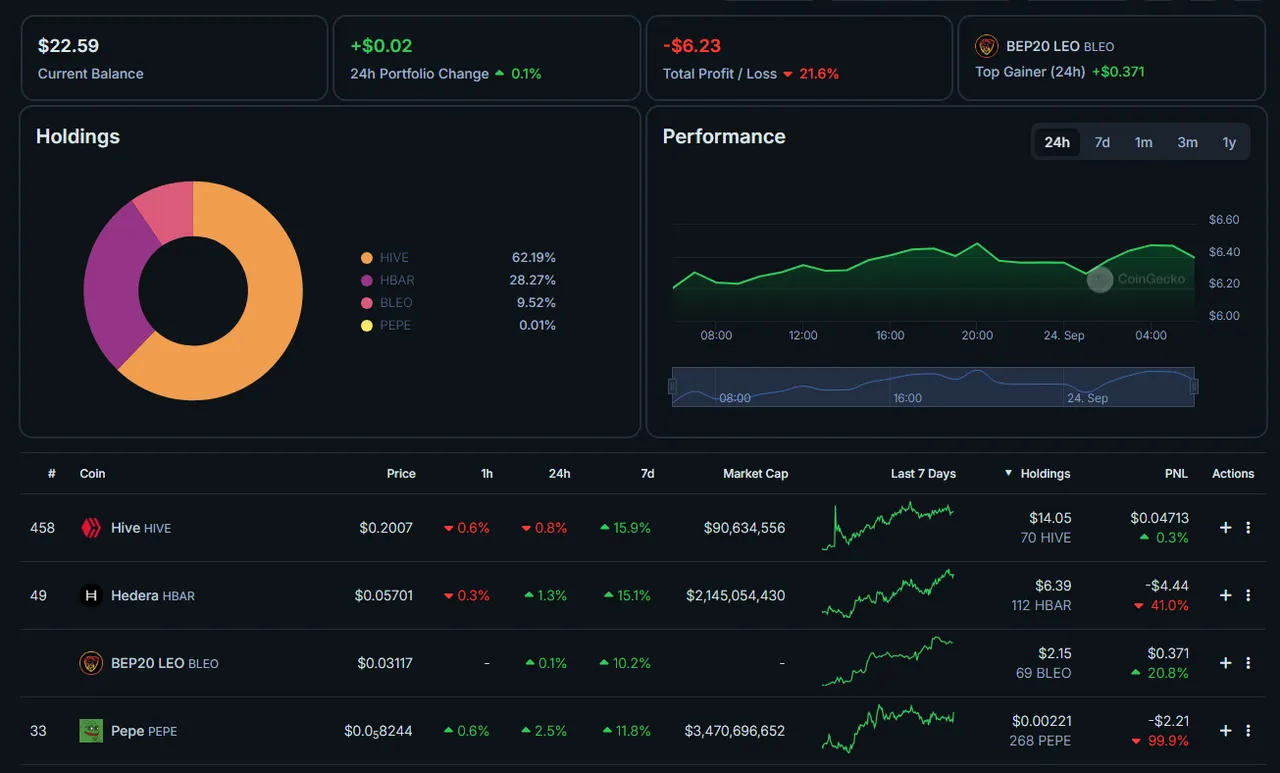Open three-dot menu for BEP20 LEO row
1280x773 pixels.
pyautogui.click(x=1248, y=663)
